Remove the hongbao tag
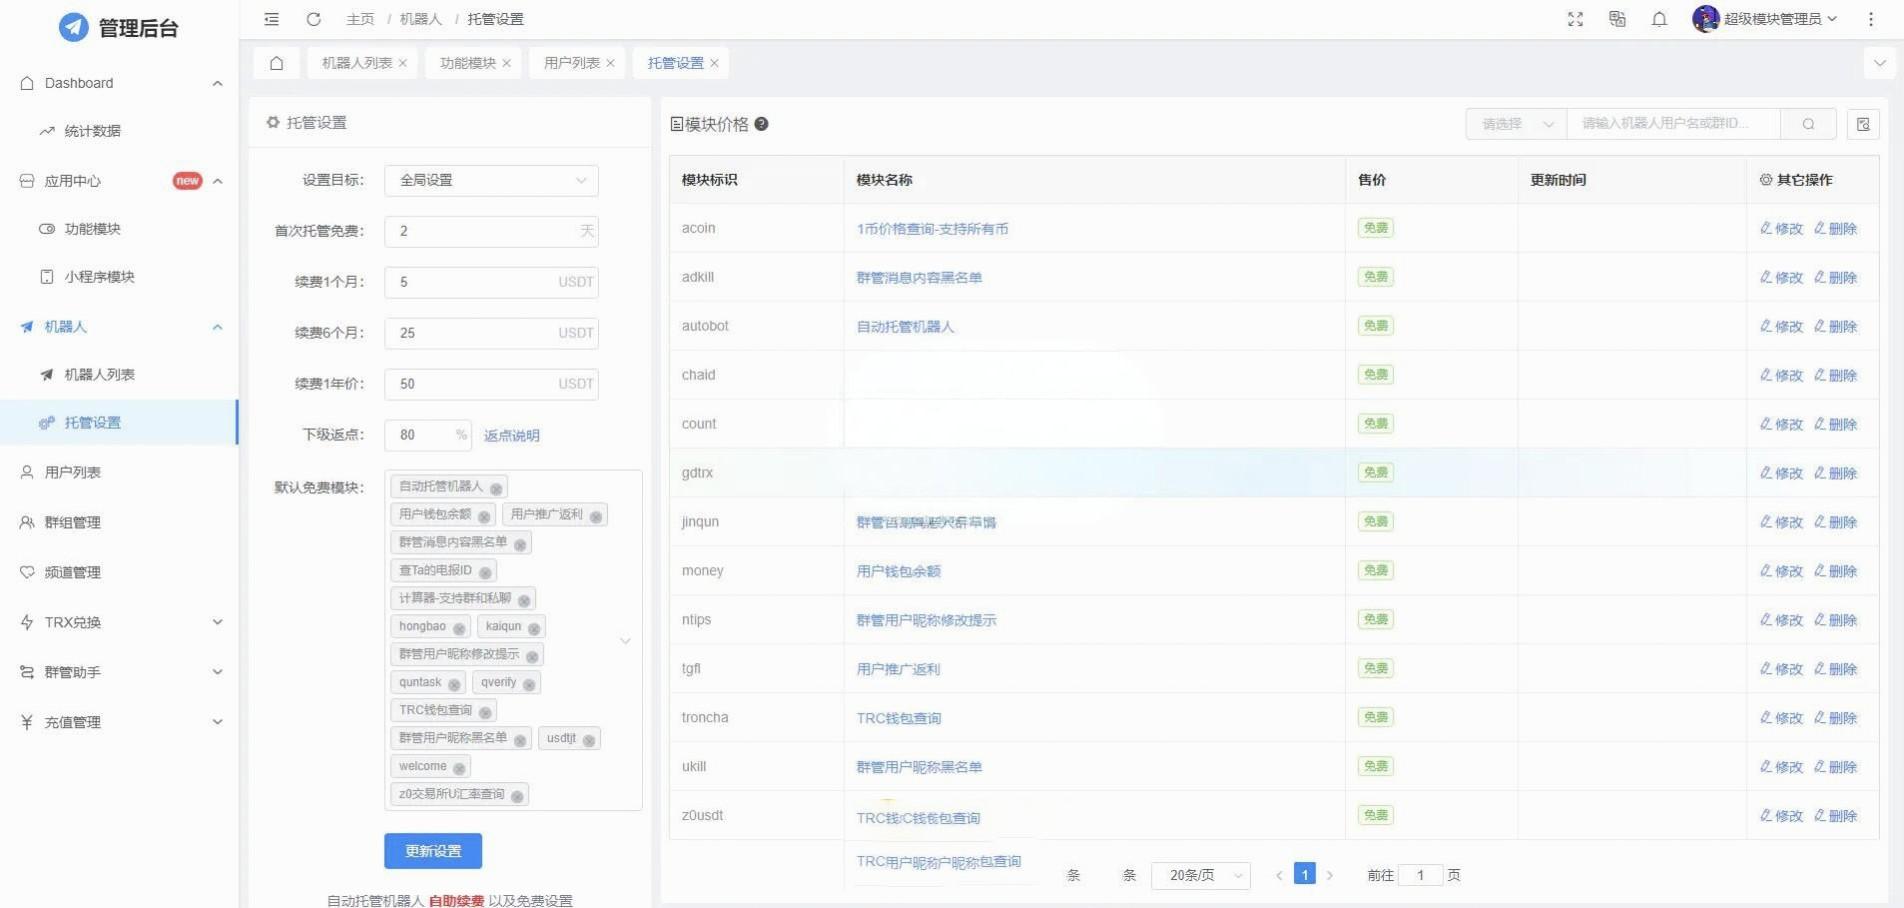The image size is (1904, 908). (459, 628)
